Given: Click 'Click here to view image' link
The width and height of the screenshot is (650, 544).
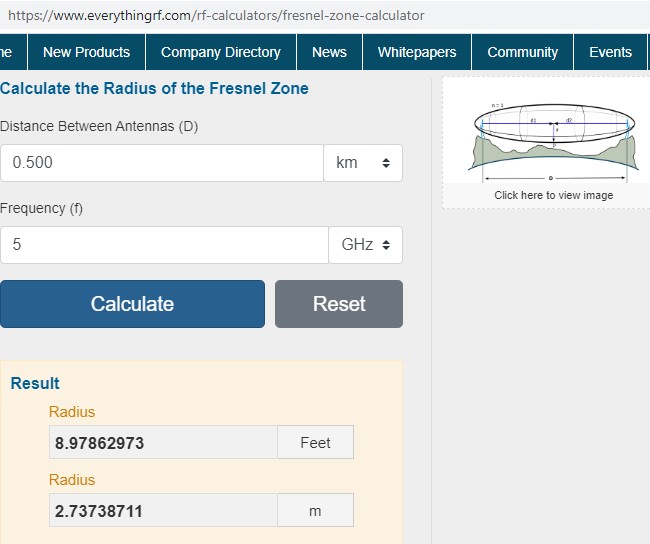Looking at the screenshot, I should click(x=553, y=195).
